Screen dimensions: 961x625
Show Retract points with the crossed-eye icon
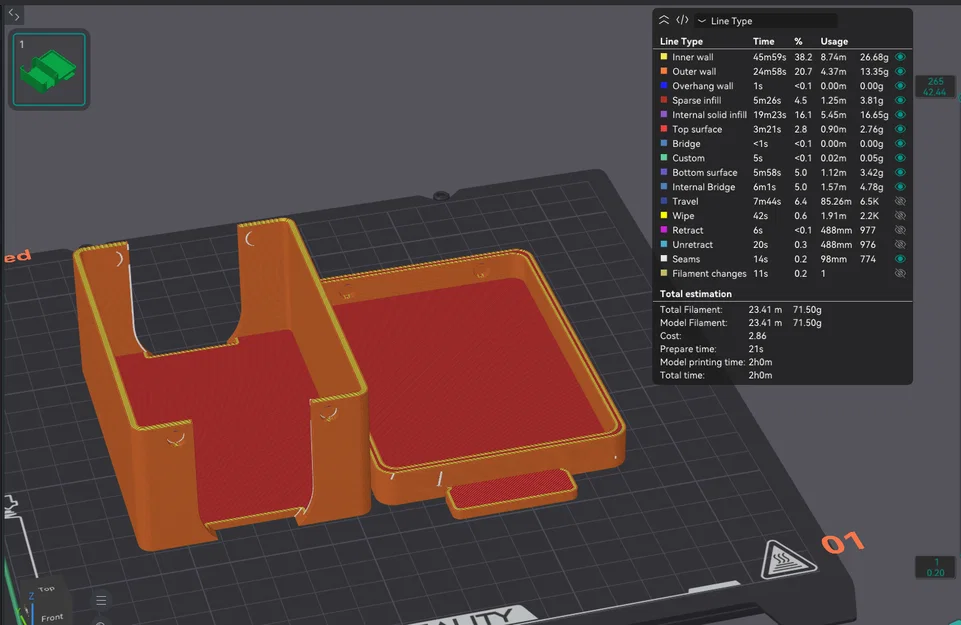[900, 230]
